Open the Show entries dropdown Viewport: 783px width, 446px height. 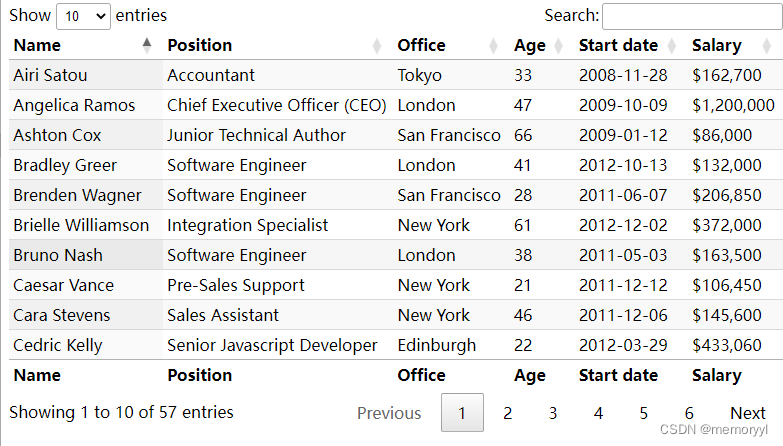pyautogui.click(x=83, y=16)
